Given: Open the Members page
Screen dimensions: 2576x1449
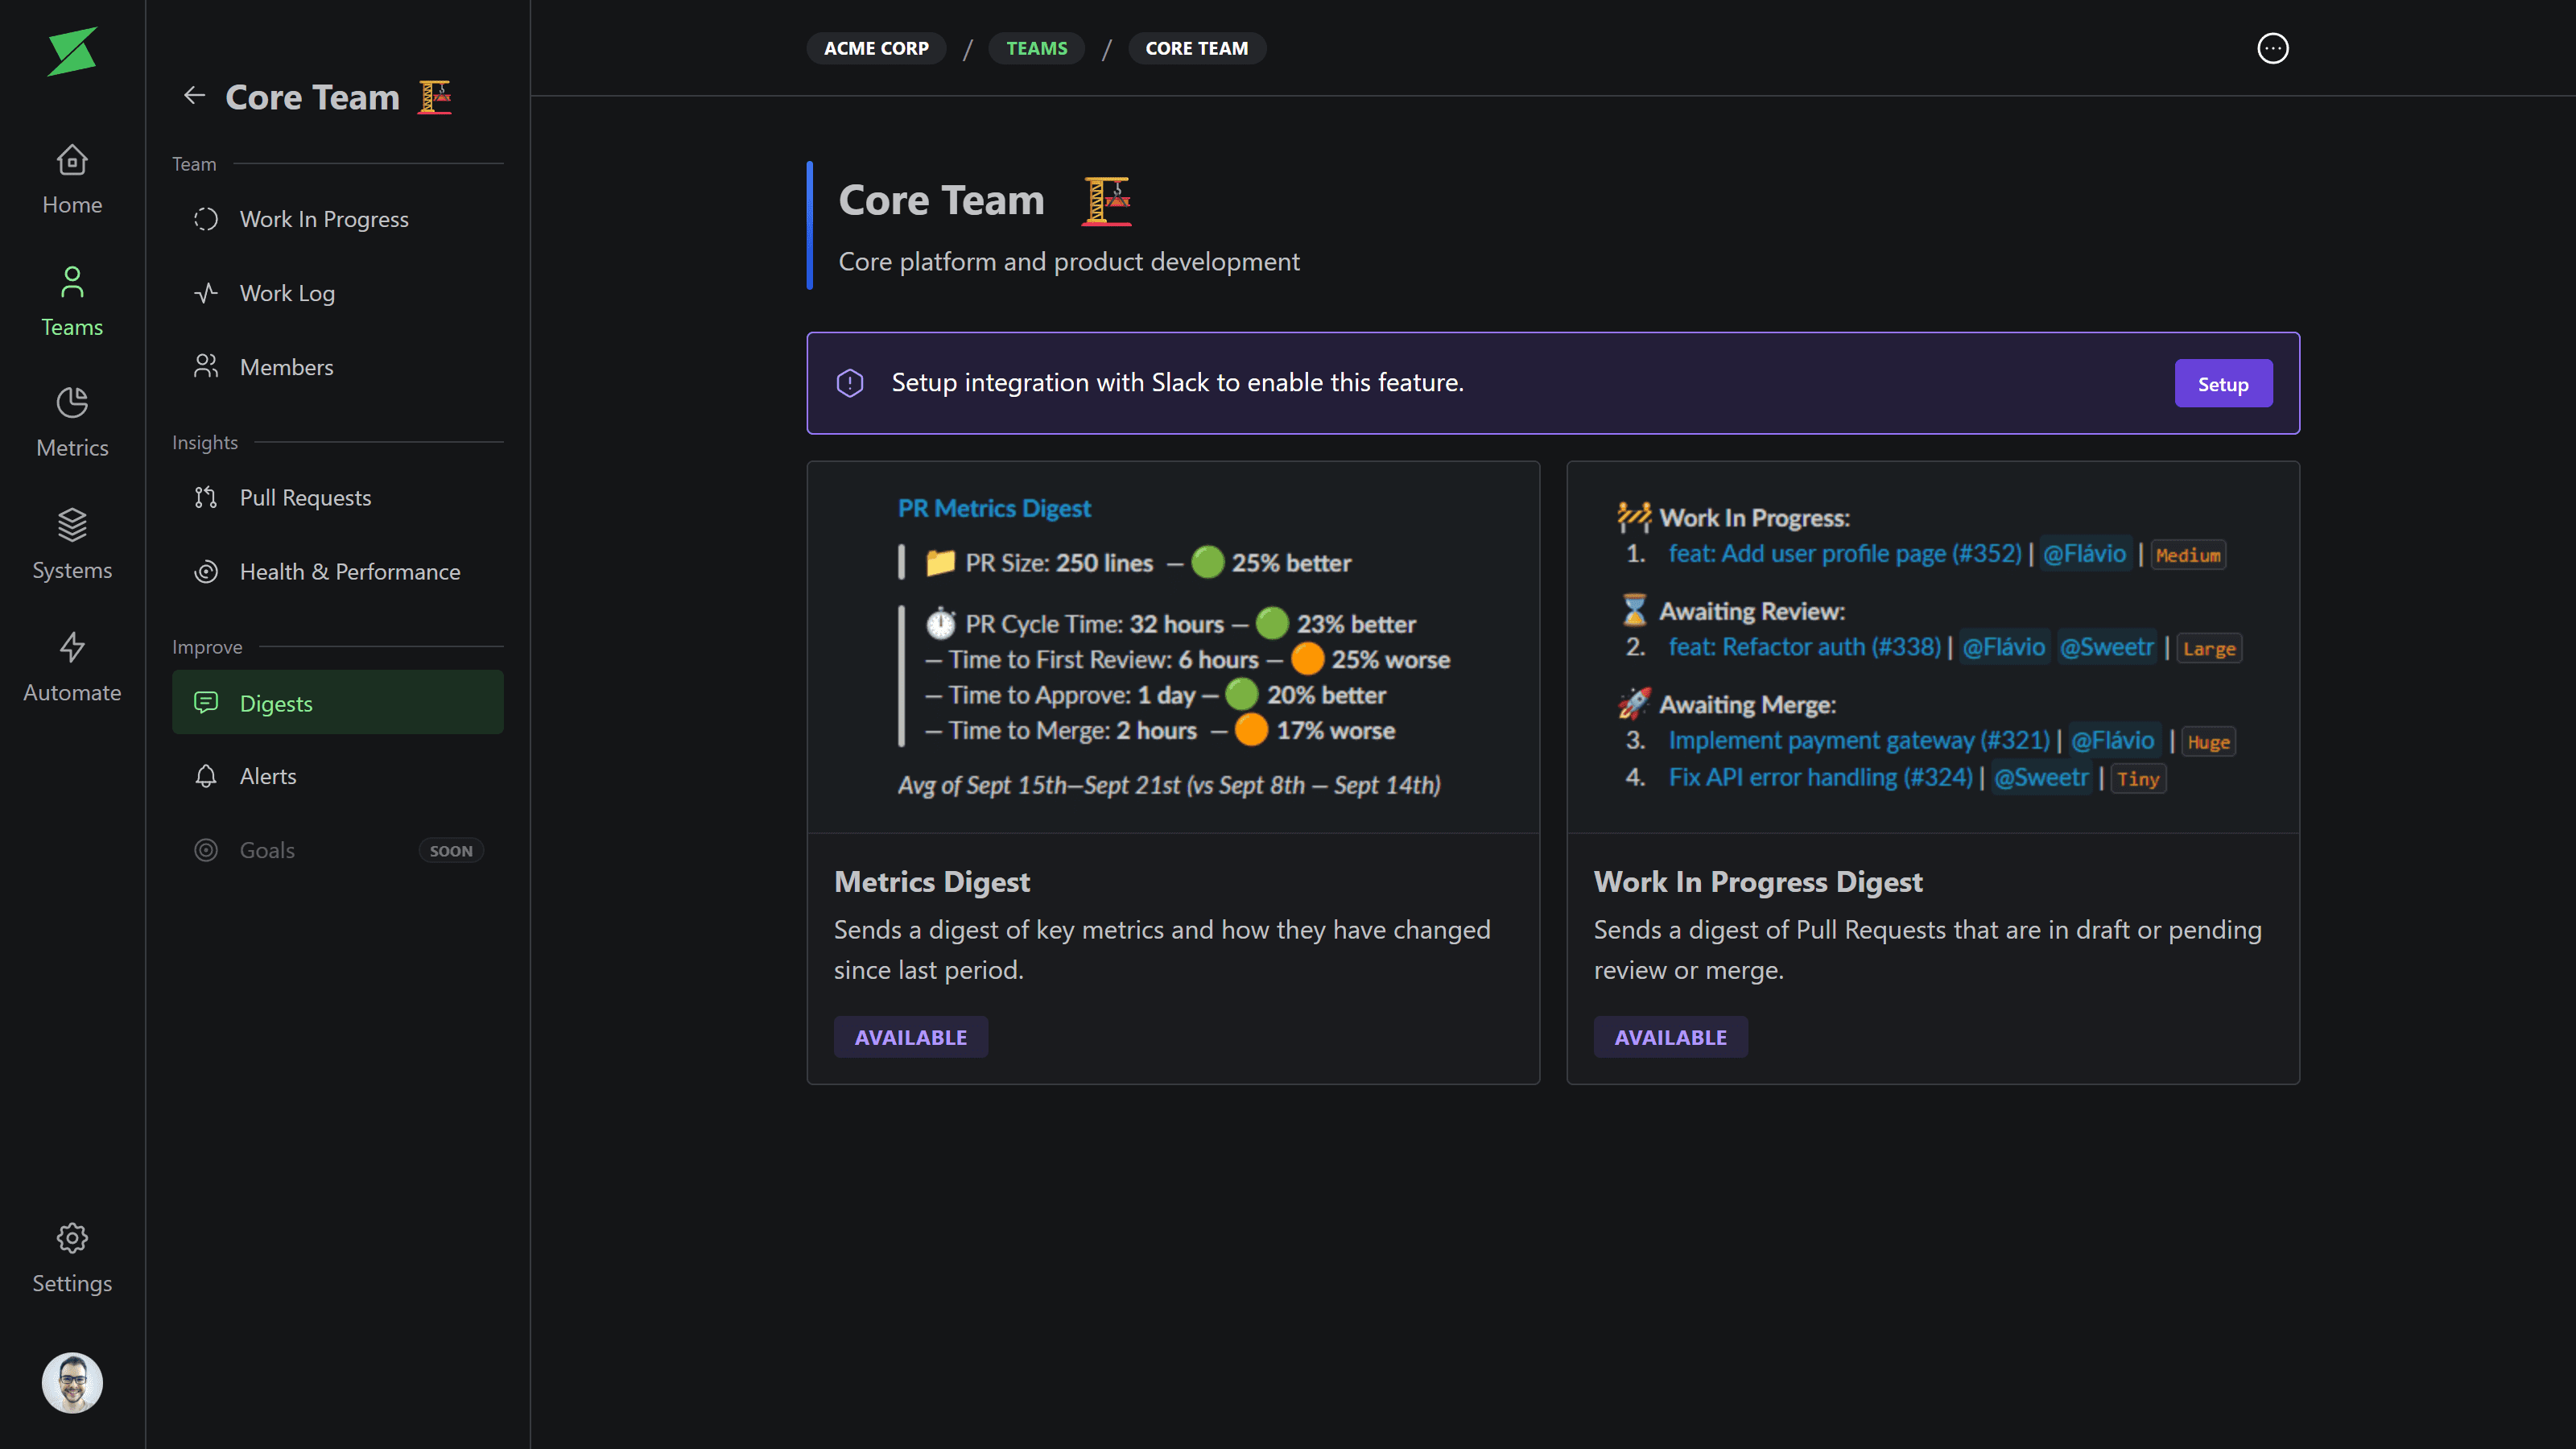Looking at the screenshot, I should click(286, 367).
